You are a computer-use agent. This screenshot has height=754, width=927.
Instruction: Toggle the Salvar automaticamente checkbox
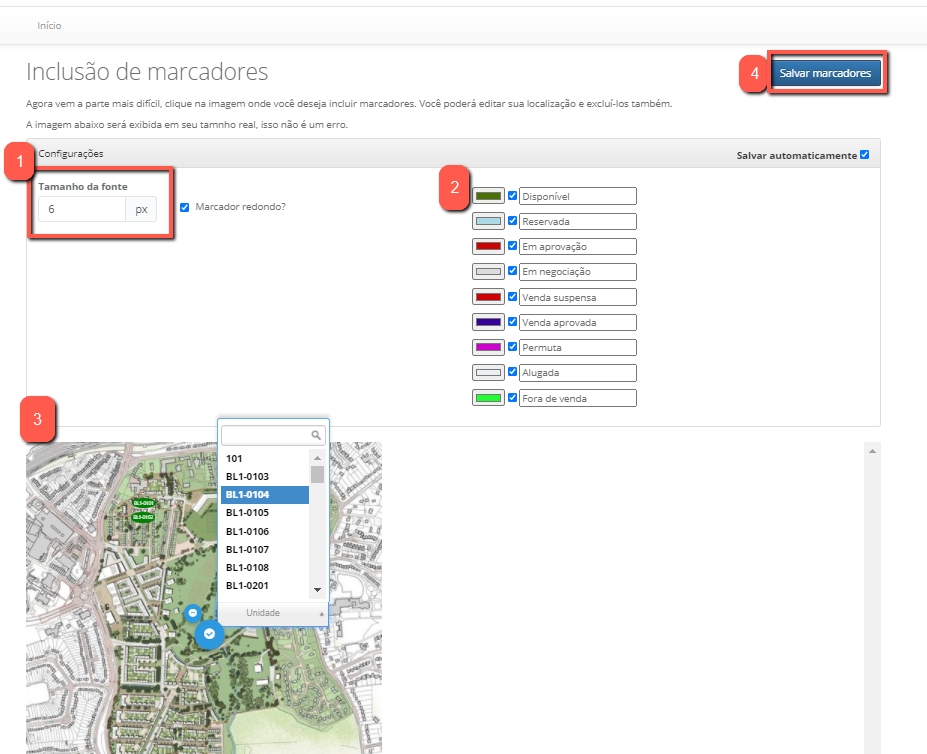pyautogui.click(x=865, y=155)
